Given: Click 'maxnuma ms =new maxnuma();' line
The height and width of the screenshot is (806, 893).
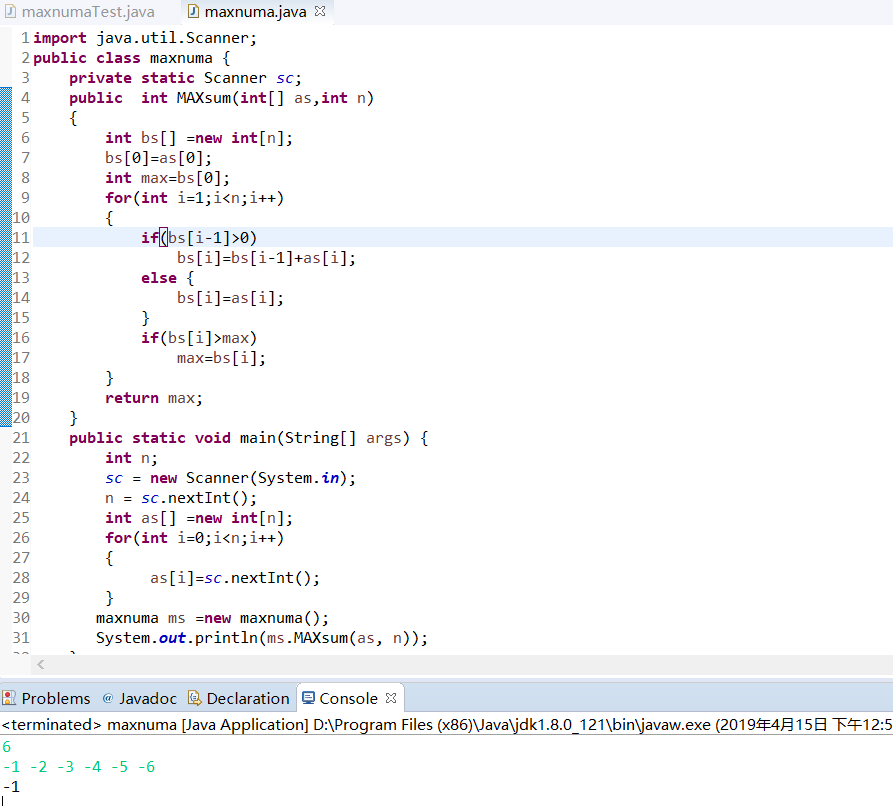Looking at the screenshot, I should click(212, 618).
